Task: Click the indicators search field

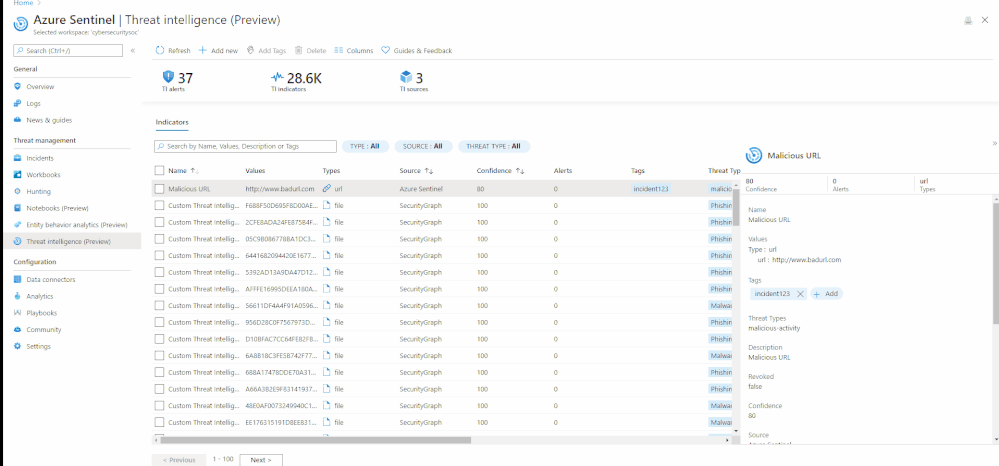Action: (x=245, y=147)
